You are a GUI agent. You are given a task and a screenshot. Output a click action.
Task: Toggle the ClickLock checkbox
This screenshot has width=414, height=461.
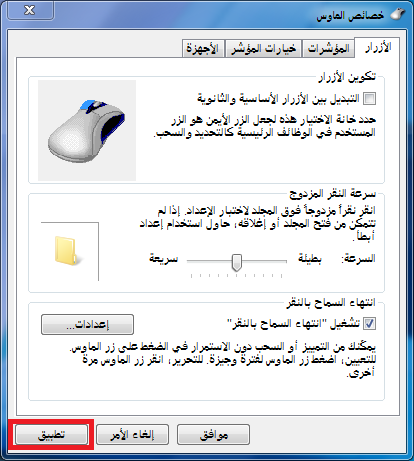tap(369, 323)
